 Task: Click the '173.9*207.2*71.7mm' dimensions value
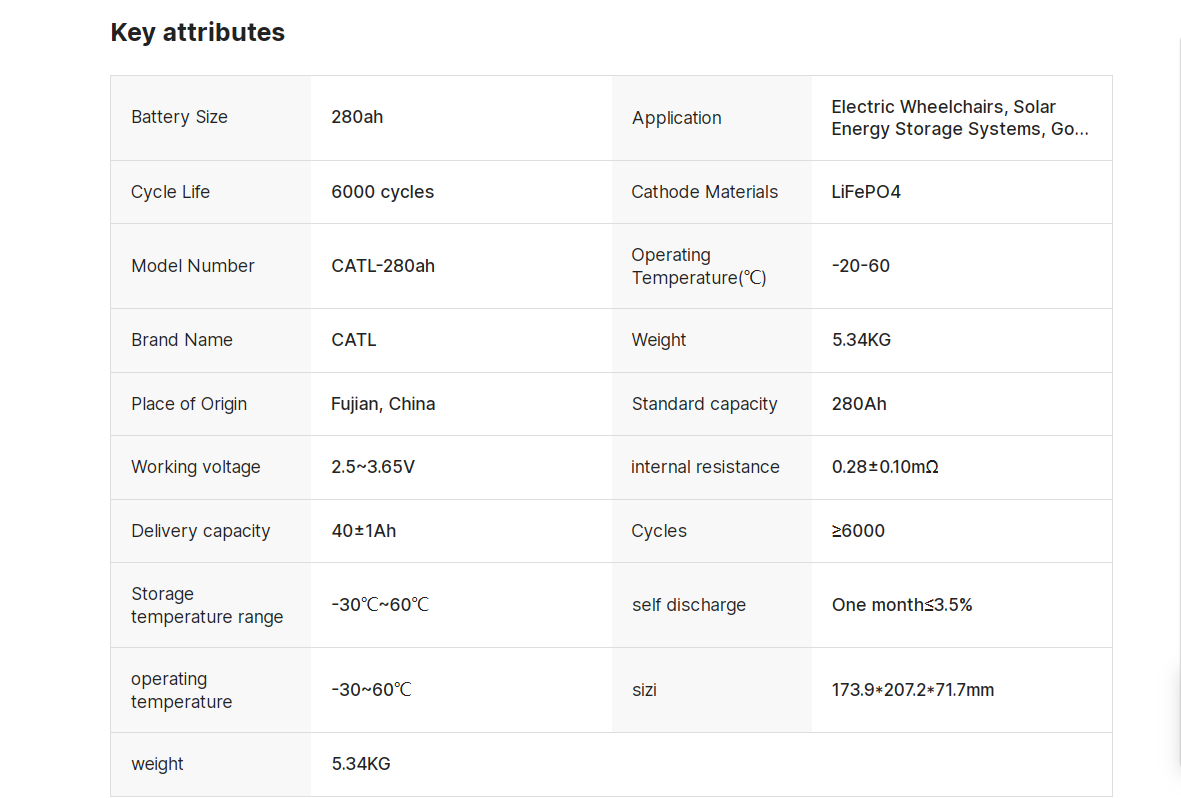[x=913, y=690]
